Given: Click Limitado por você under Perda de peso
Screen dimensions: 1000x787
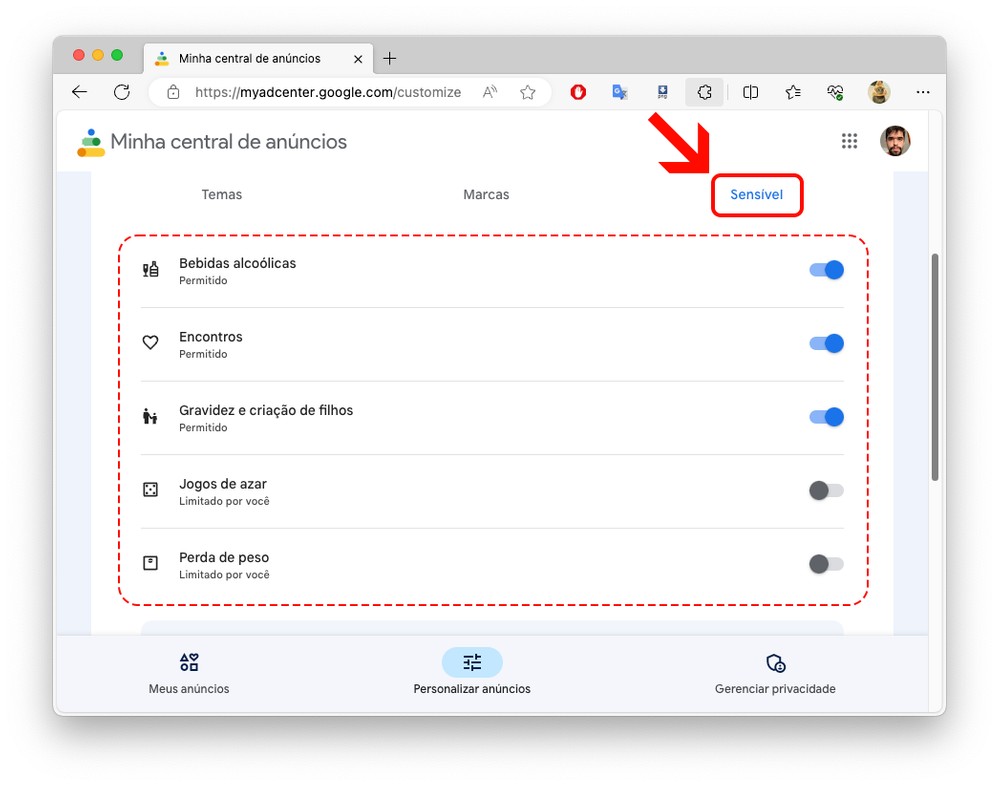Looking at the screenshot, I should point(224,575).
